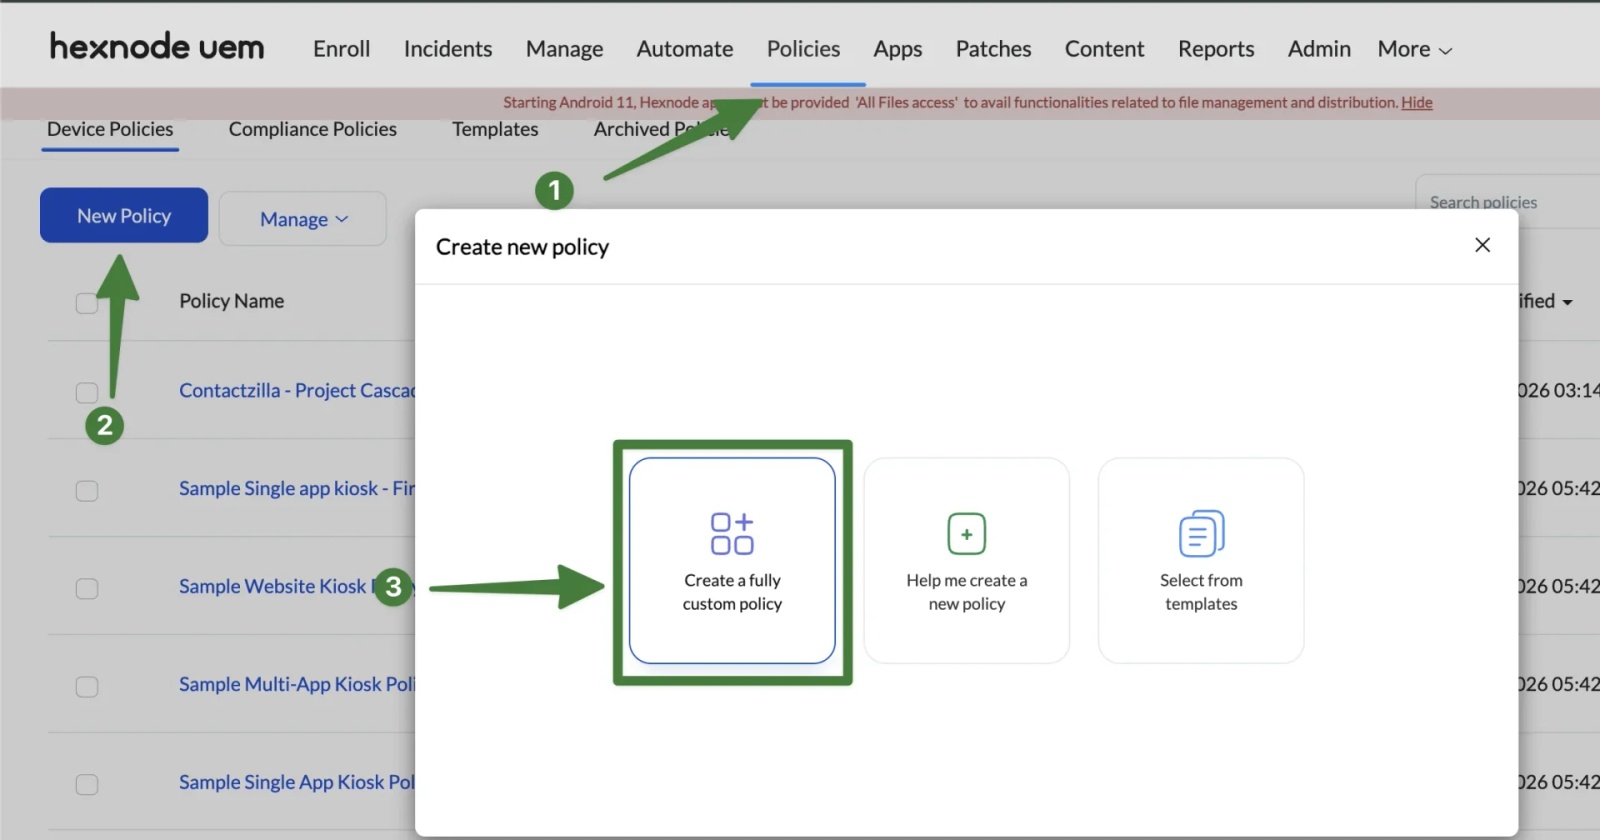Screen dimensions: 1600x840
Task: Choose Create a fully custom policy card
Action: (x=732, y=561)
